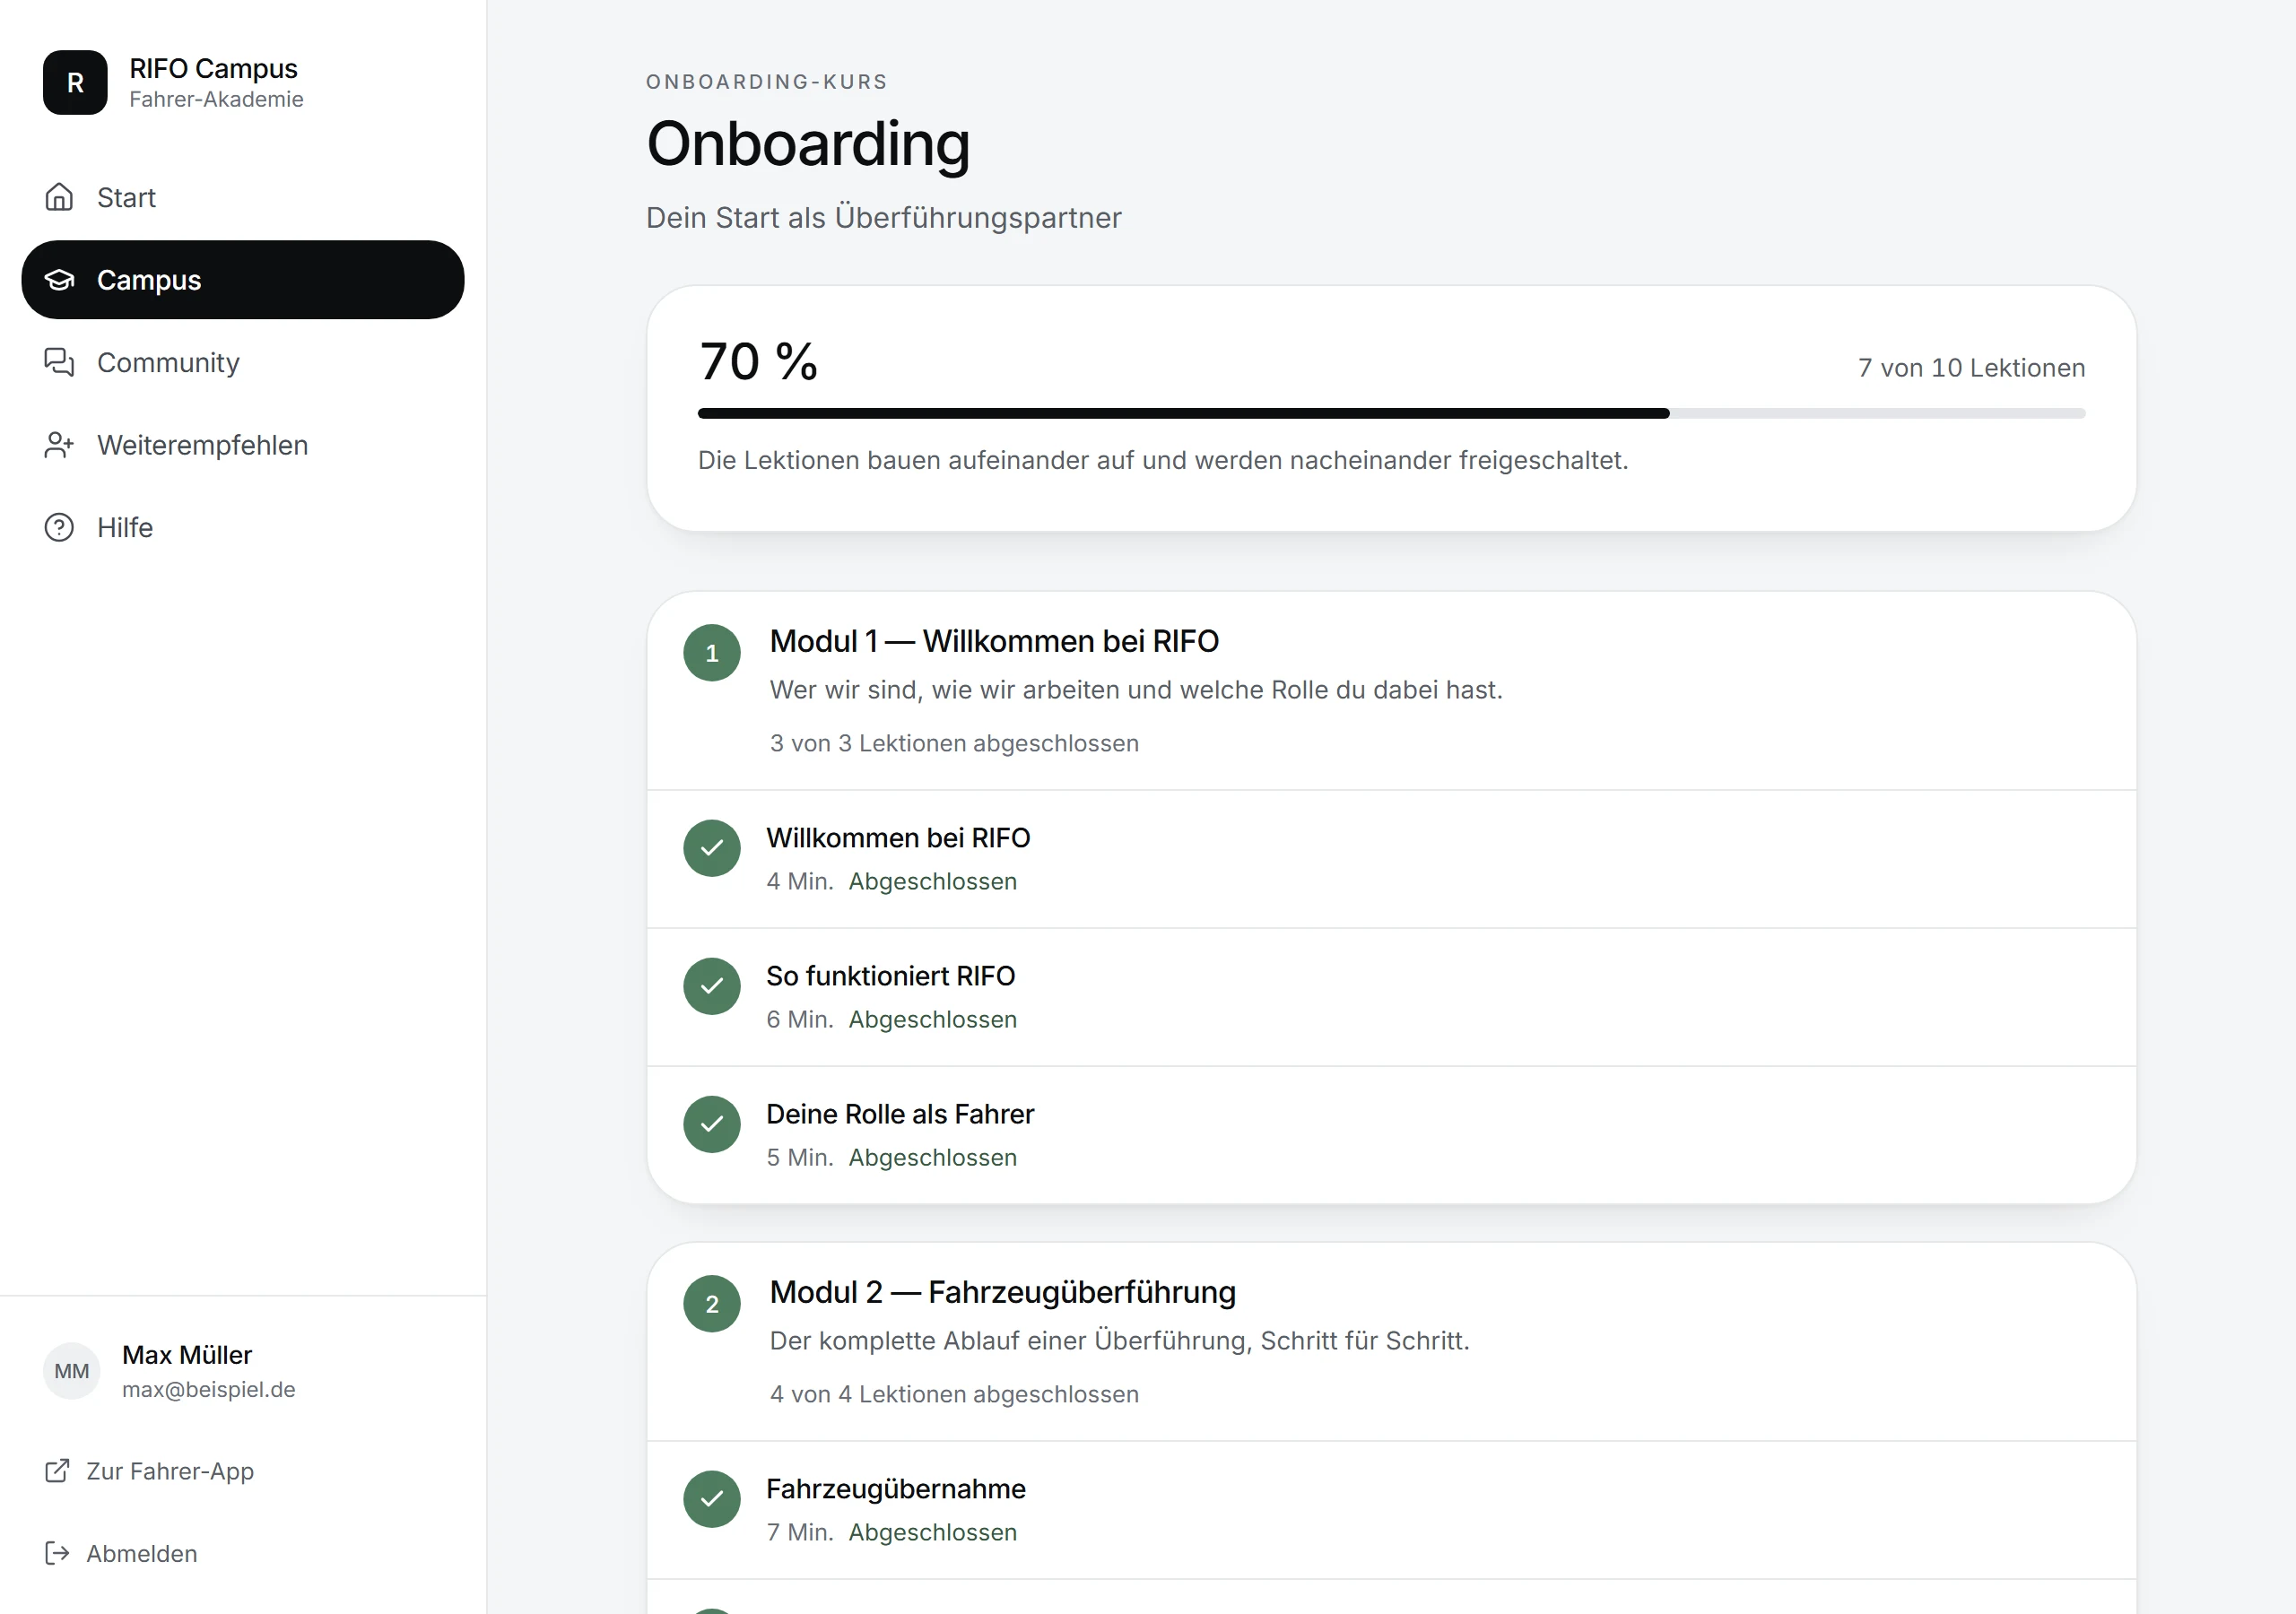Click Abgeschlossen status under So funktioniert RIFO
Screen dimensions: 2296x1614
[x=933, y=1019]
